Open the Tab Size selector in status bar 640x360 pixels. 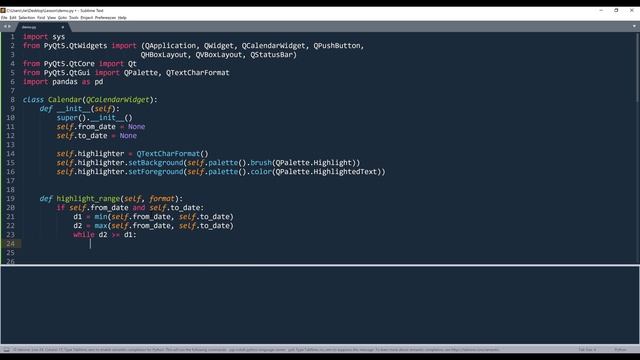[x=587, y=350]
